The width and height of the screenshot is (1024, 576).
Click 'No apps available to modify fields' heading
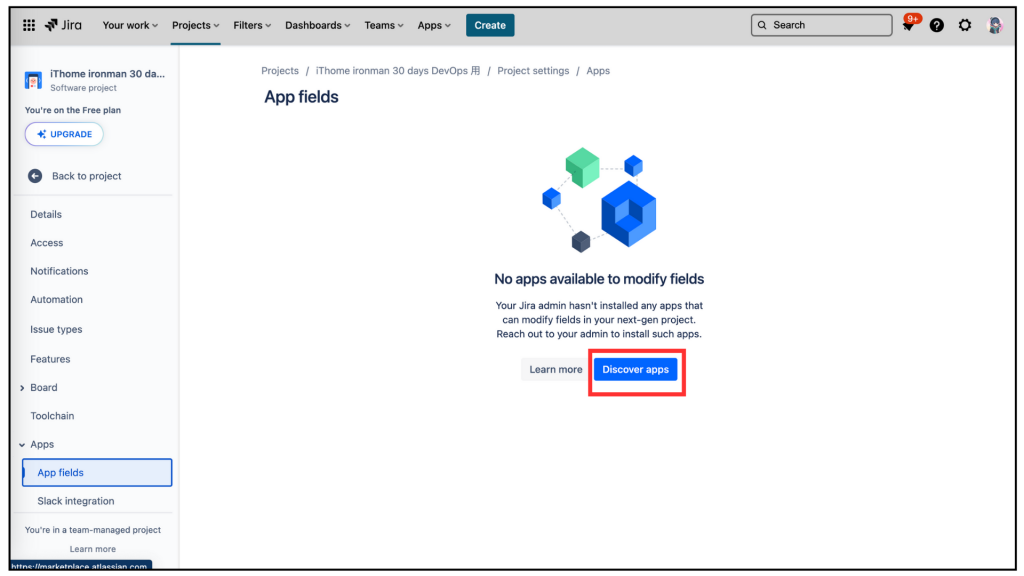(599, 279)
